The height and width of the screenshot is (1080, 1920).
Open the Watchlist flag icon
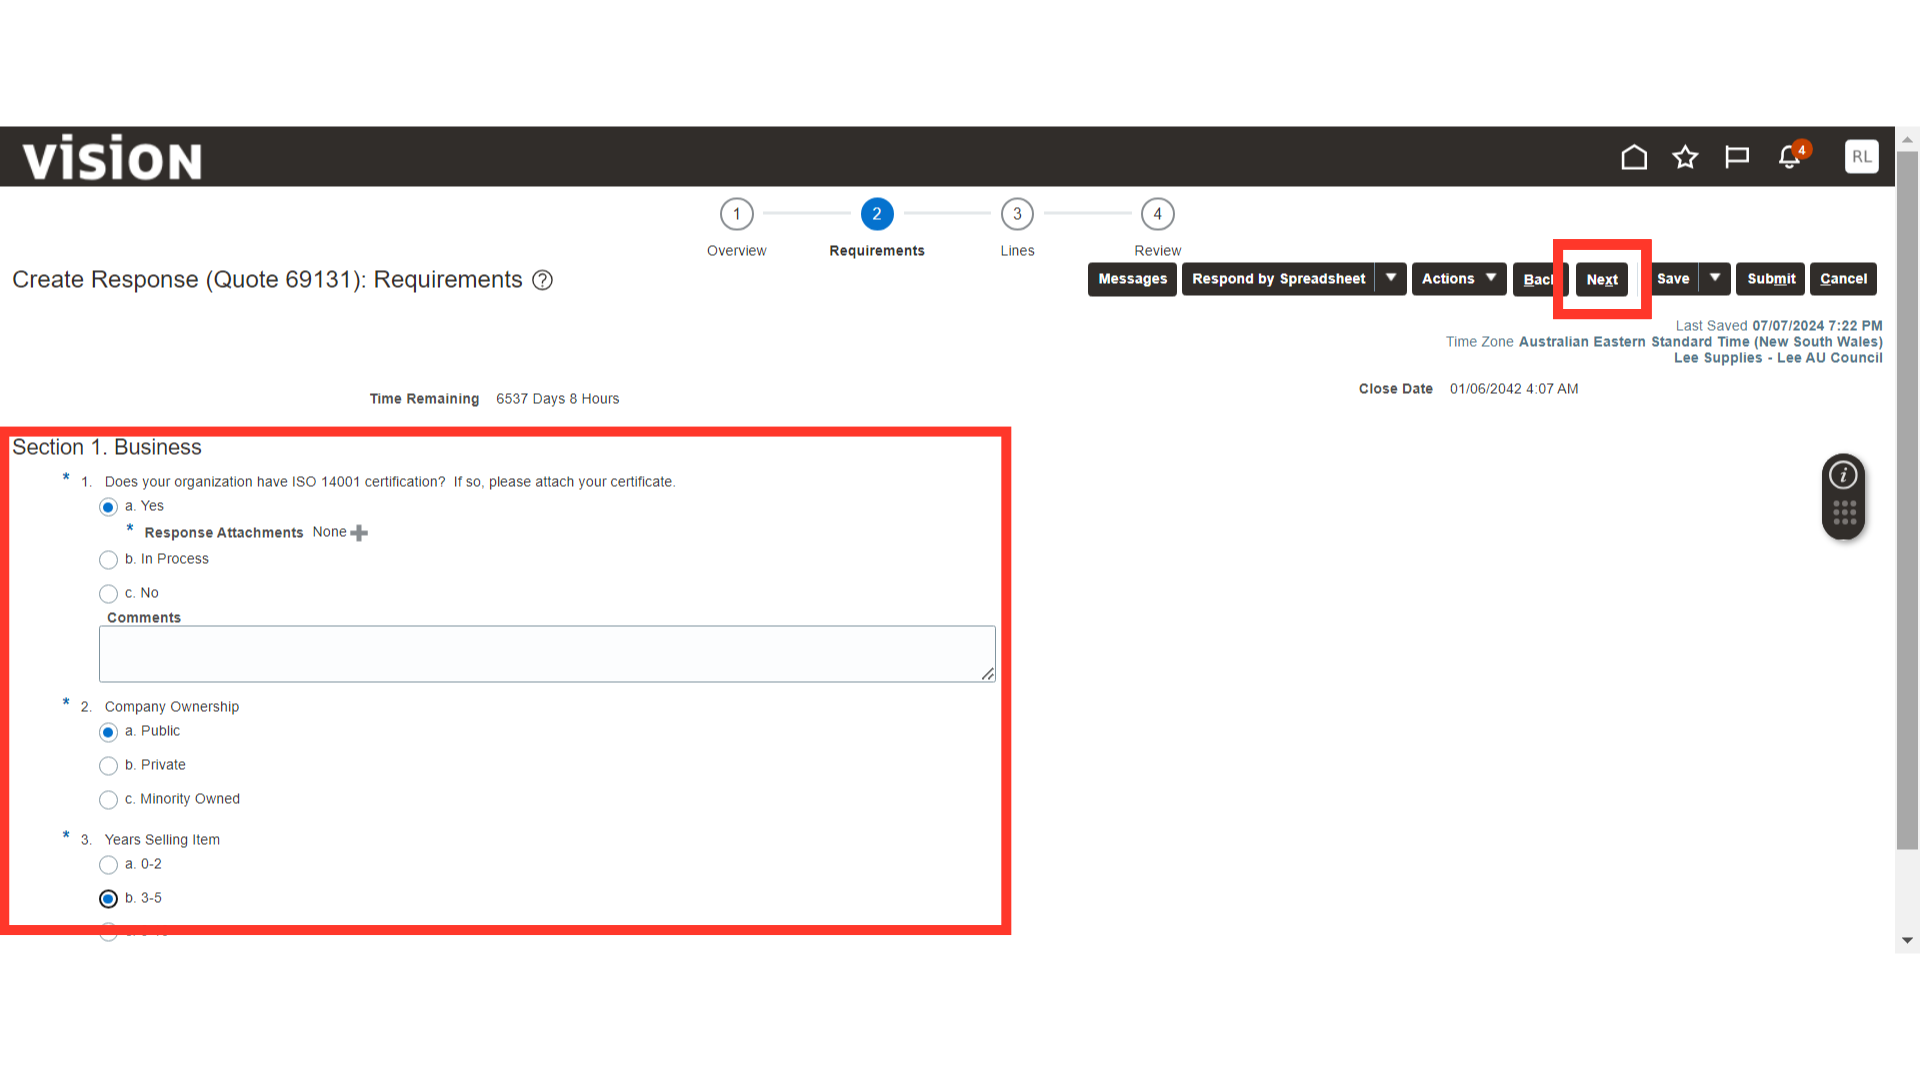pyautogui.click(x=1737, y=157)
